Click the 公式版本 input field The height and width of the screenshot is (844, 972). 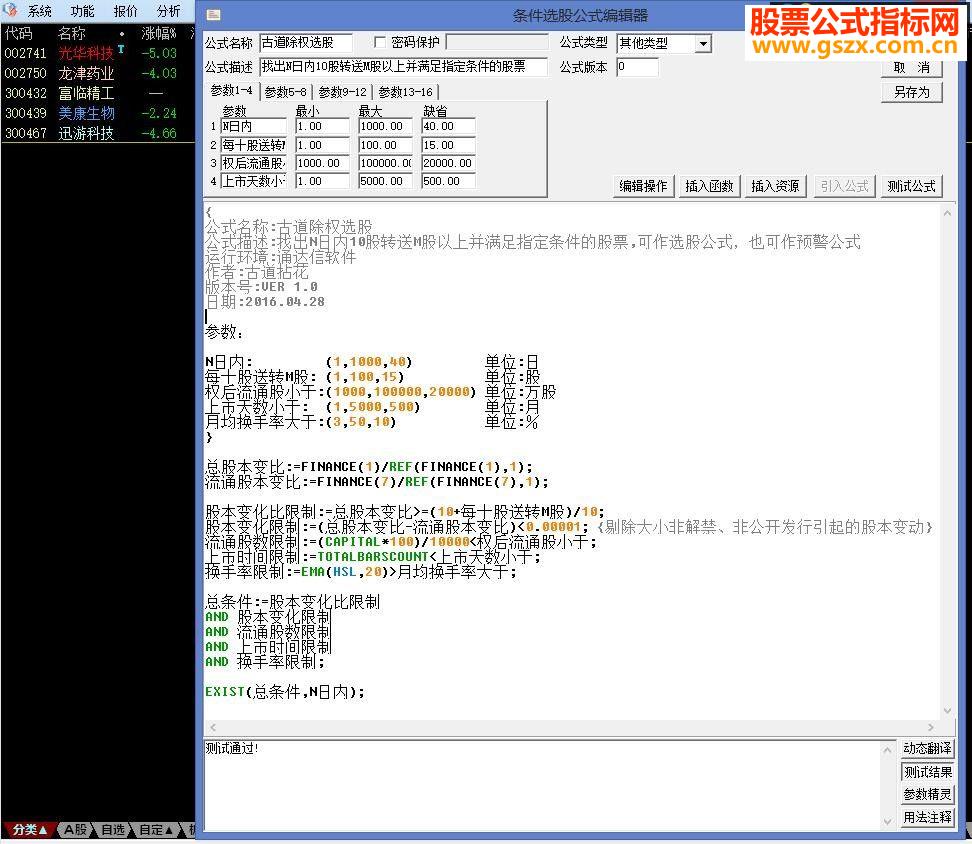[x=637, y=66]
